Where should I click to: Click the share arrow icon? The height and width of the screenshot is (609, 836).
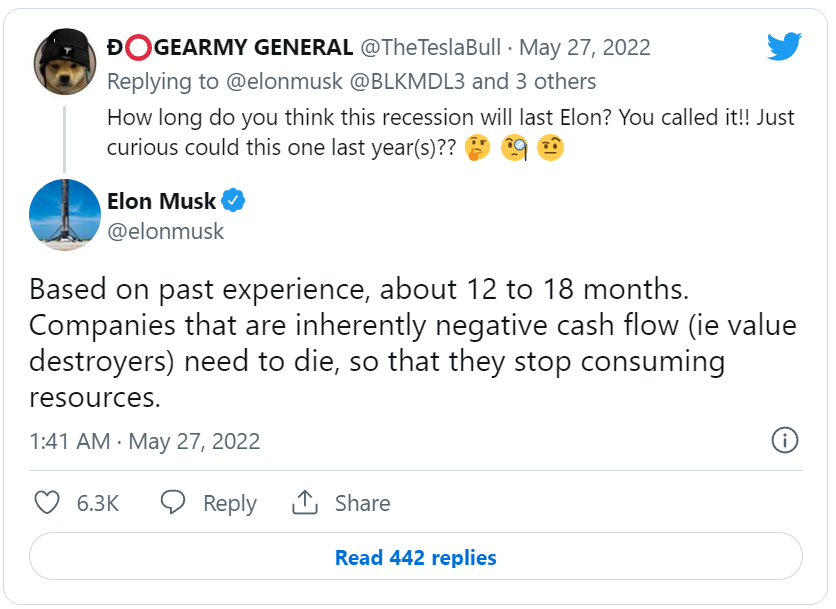305,503
